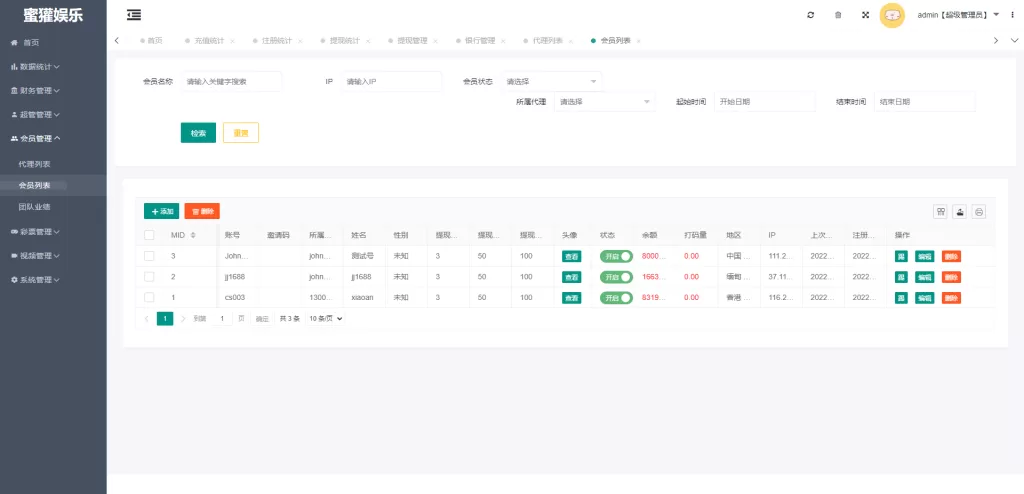Click the small 跟 button for John row
Viewport: 1024px width, 494px height.
(901, 256)
